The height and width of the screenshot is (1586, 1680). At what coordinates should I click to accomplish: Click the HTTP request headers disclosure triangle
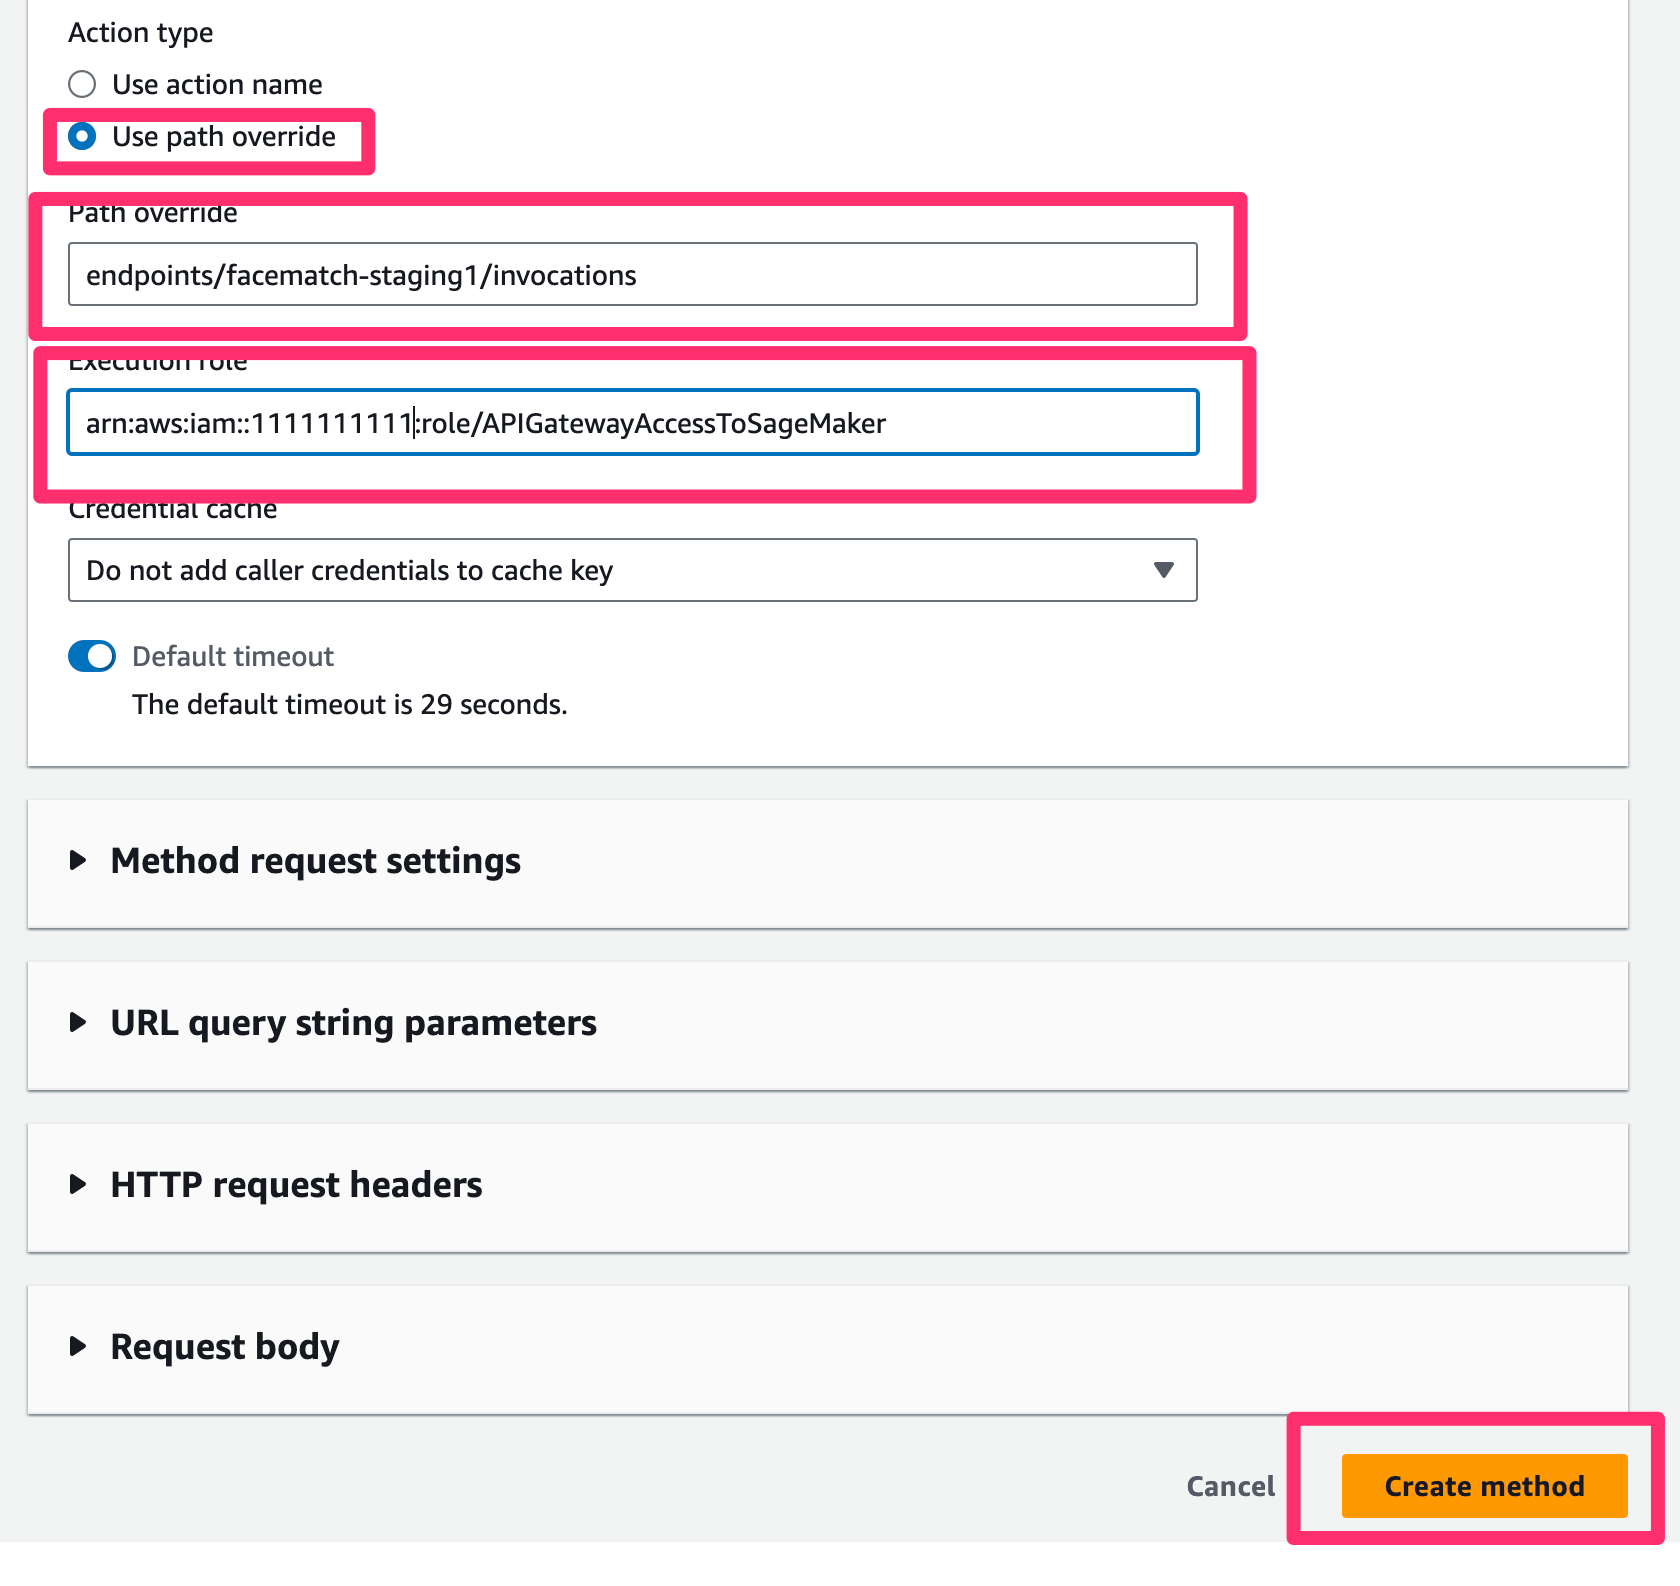tap(78, 1184)
